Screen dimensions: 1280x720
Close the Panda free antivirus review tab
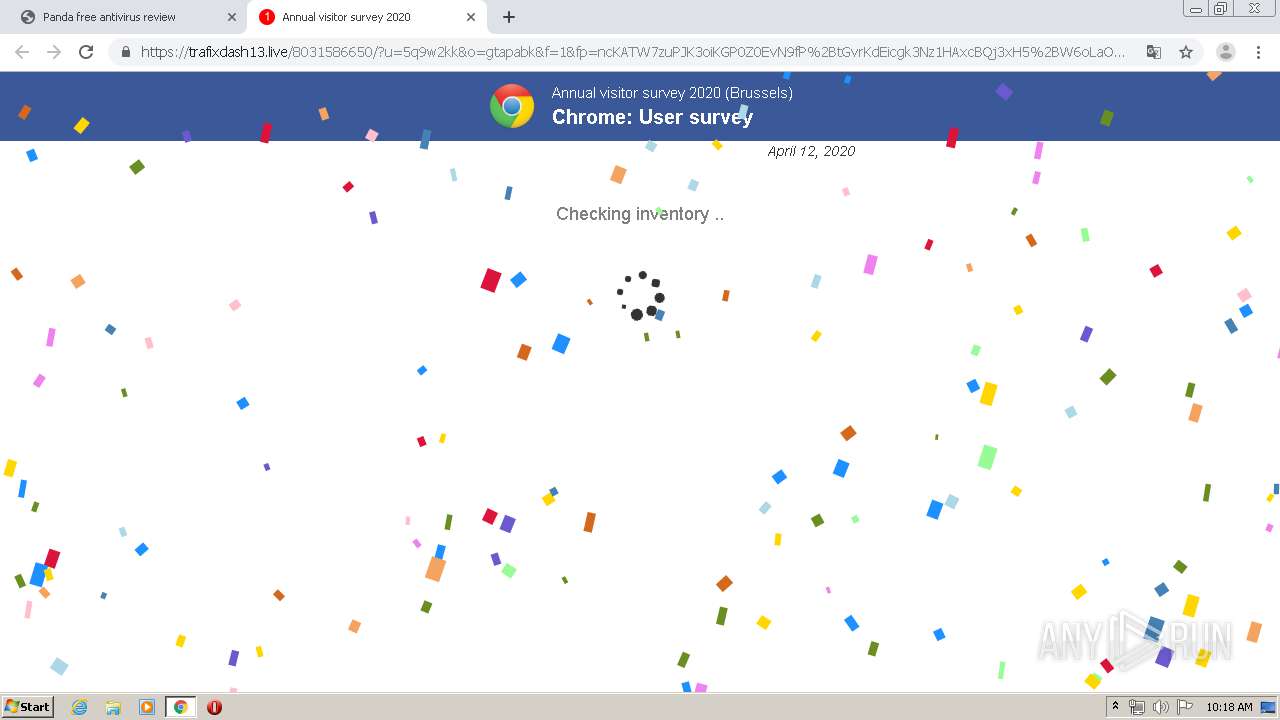click(232, 17)
